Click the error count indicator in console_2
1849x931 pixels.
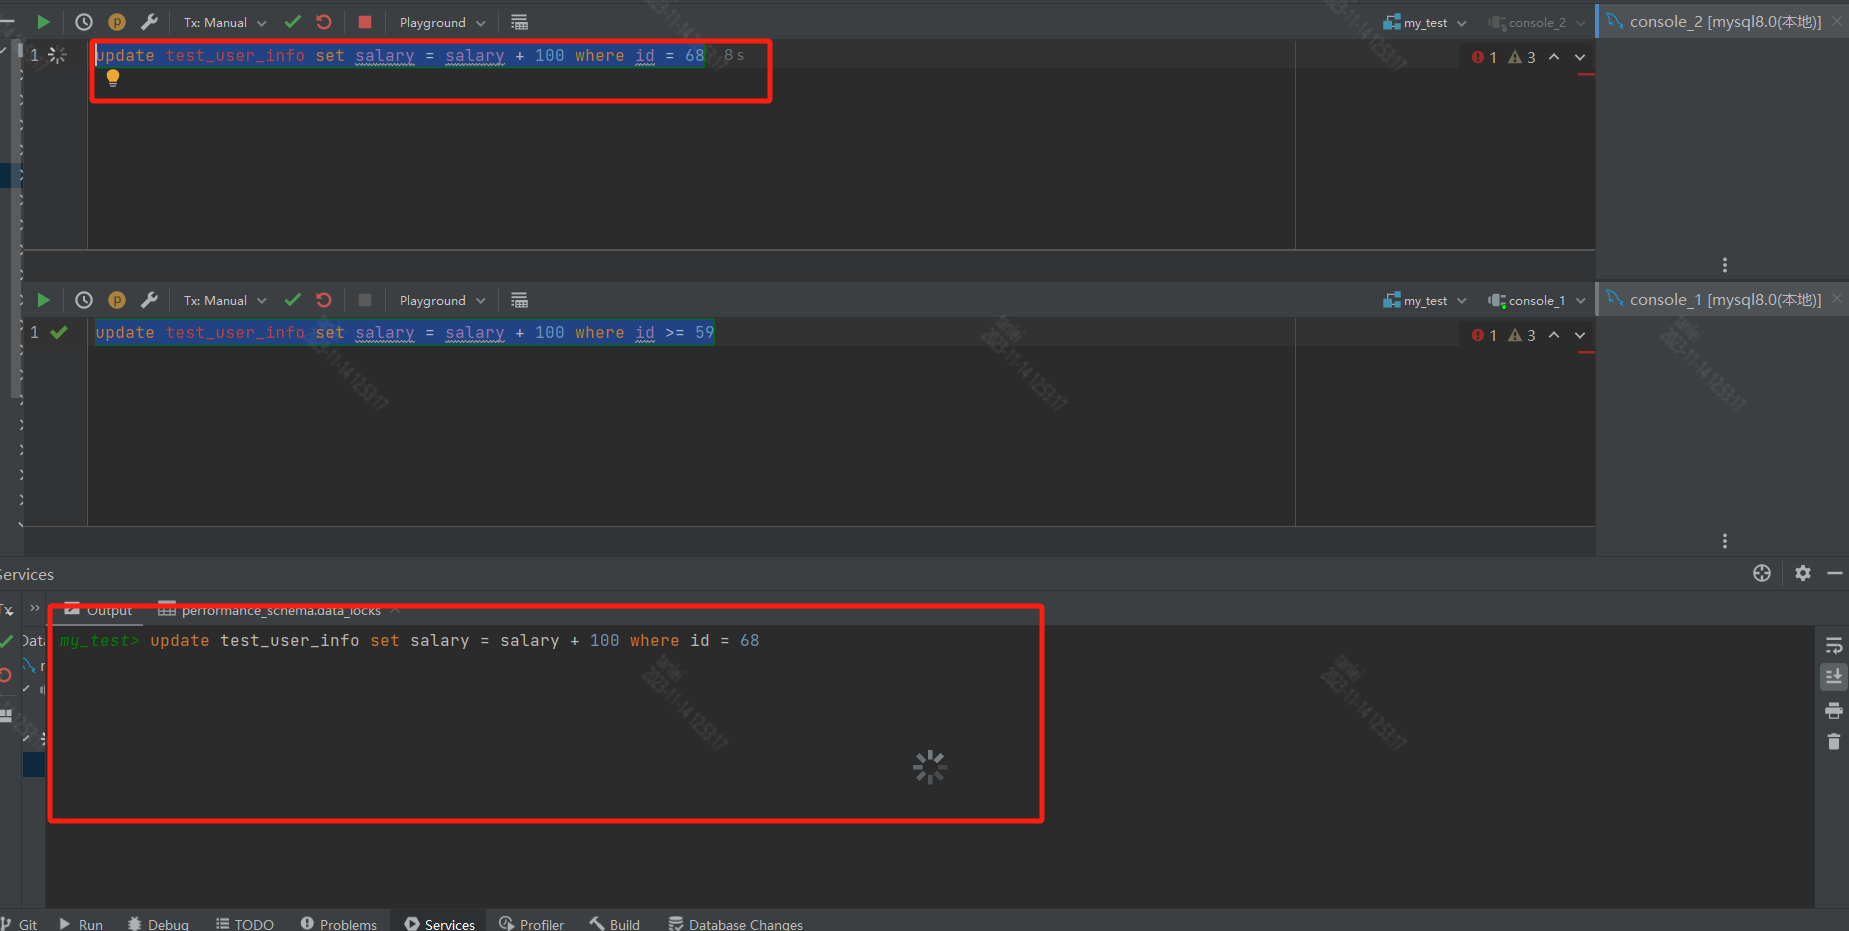click(1484, 57)
